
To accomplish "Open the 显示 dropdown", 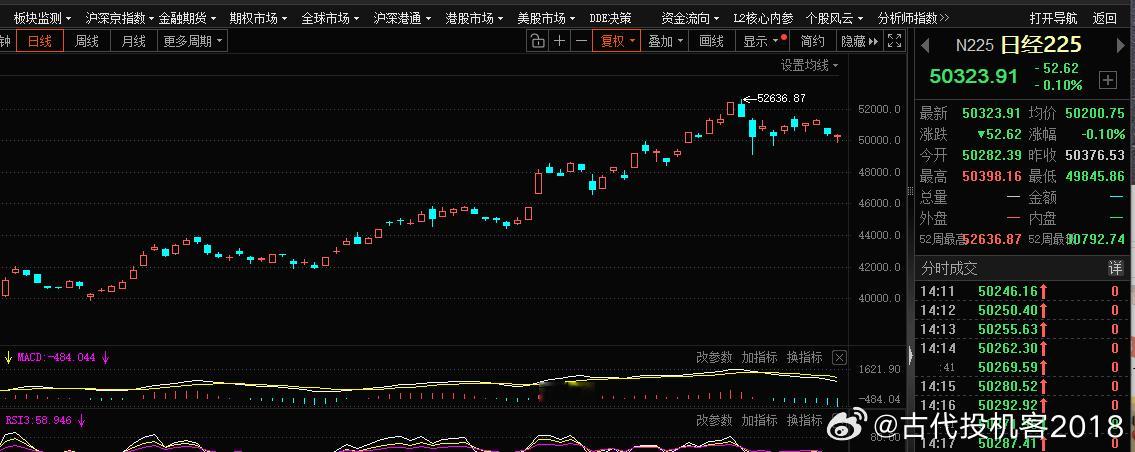I will (761, 41).
